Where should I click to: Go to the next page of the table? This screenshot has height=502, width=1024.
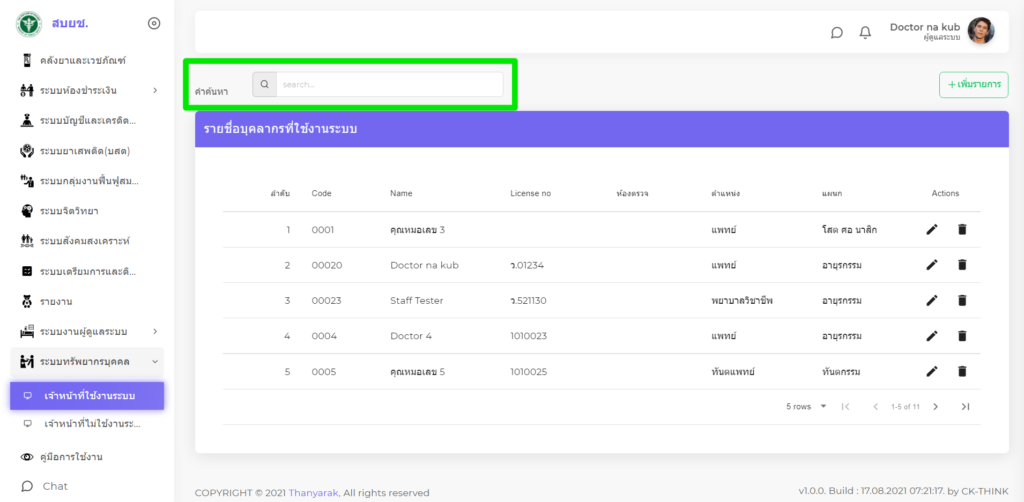pyautogui.click(x=936, y=407)
